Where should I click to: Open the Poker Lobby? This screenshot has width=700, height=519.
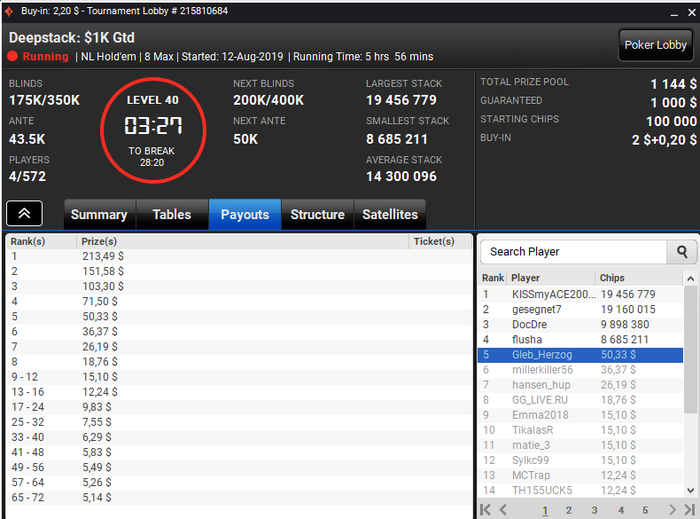(x=655, y=45)
